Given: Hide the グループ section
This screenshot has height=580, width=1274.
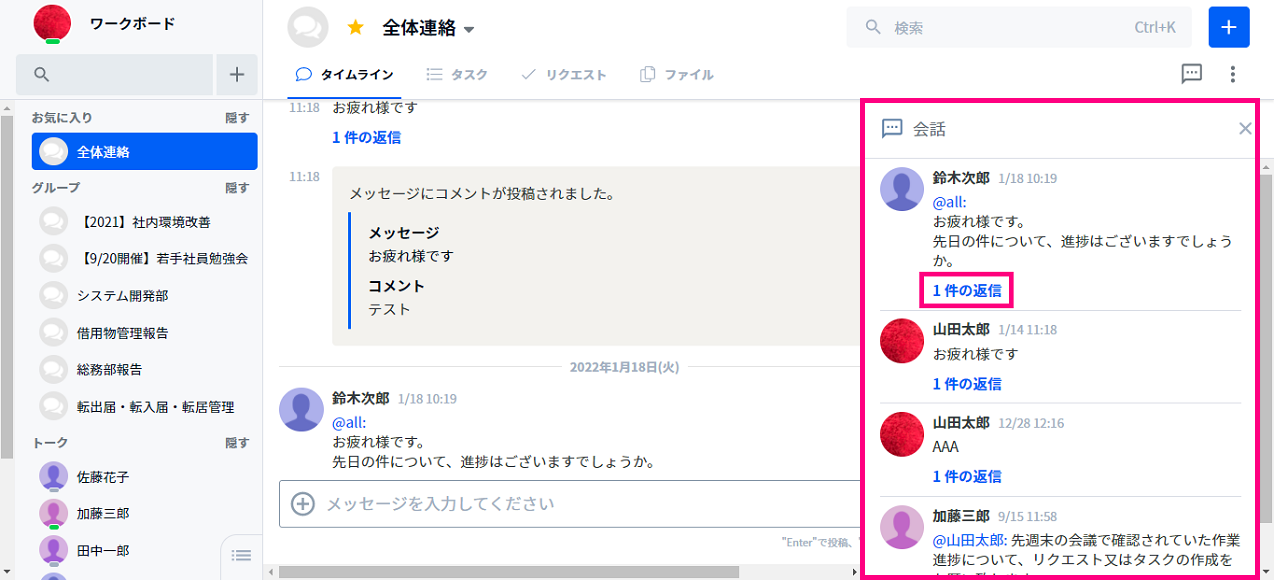Looking at the screenshot, I should point(237,188).
